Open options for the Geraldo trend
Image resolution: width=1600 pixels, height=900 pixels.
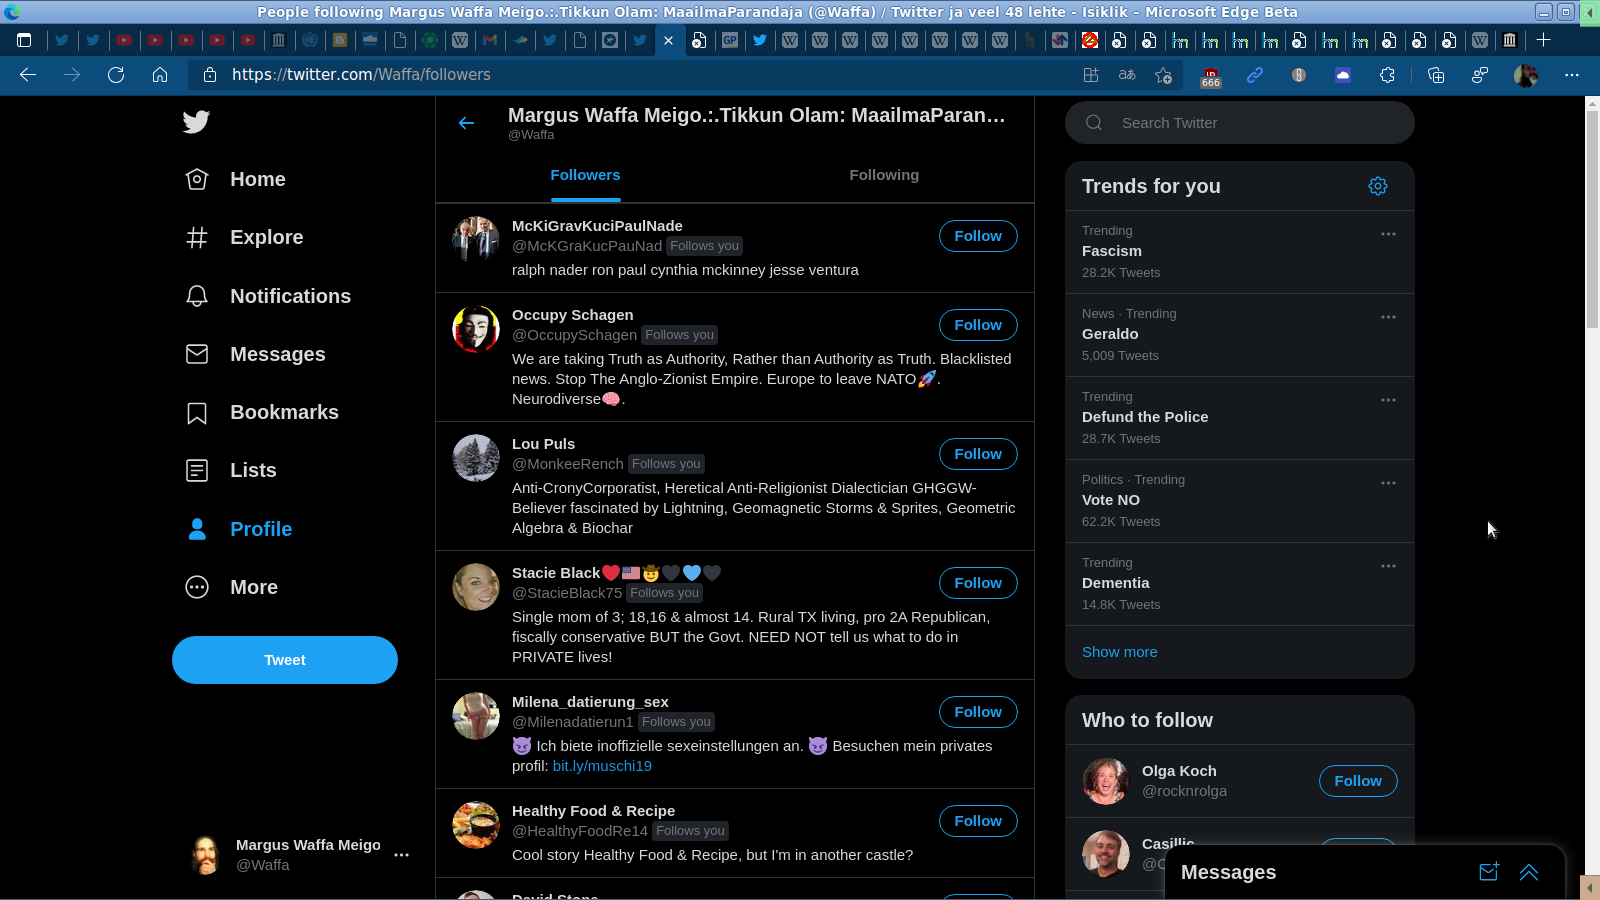tap(1388, 317)
